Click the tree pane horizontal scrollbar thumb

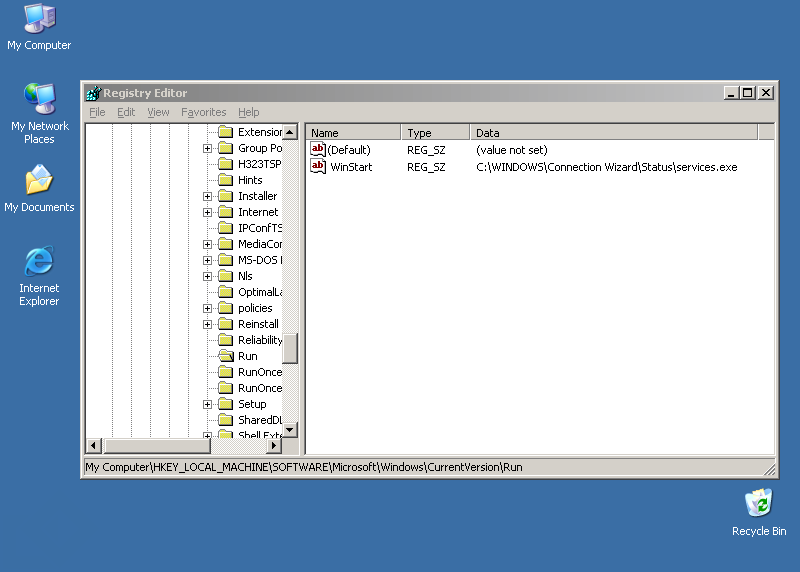click(157, 445)
